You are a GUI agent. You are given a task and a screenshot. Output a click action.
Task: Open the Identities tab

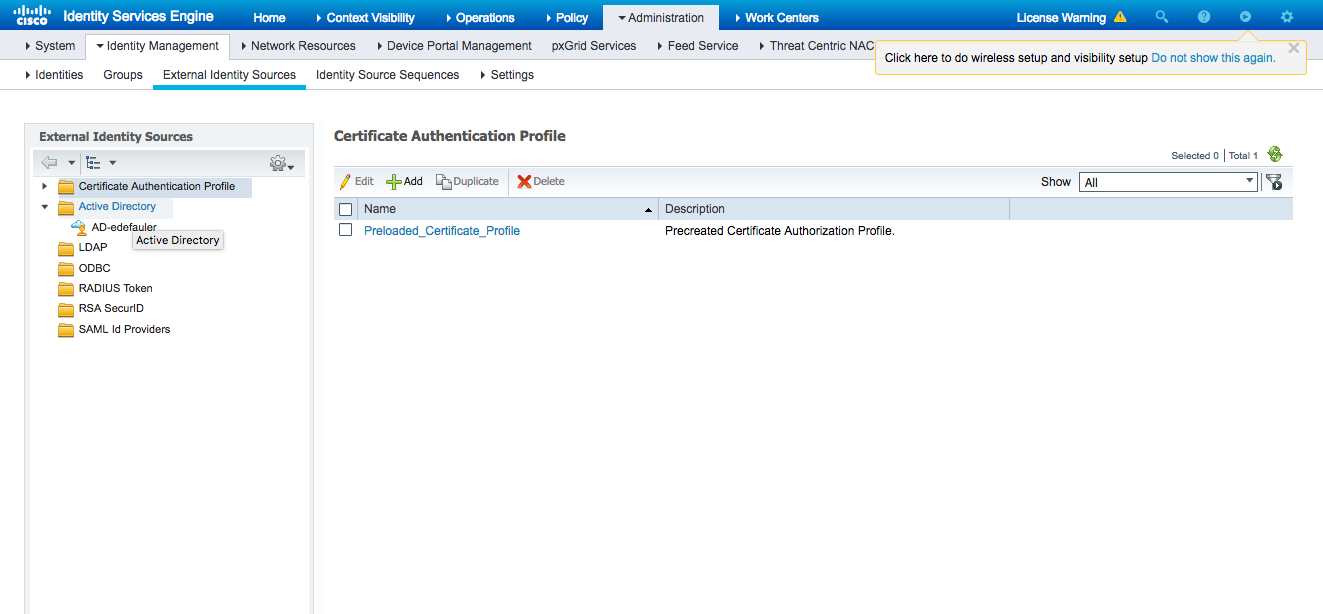pyautogui.click(x=54, y=75)
